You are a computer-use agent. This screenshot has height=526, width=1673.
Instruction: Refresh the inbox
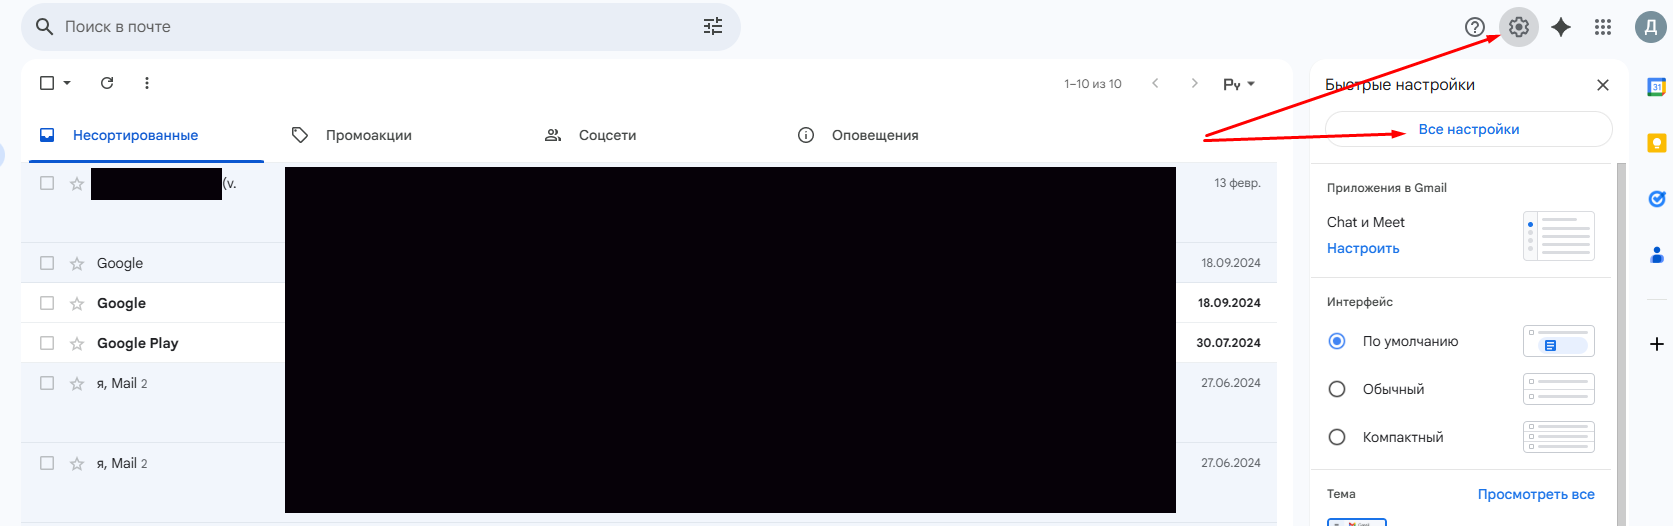tap(107, 83)
